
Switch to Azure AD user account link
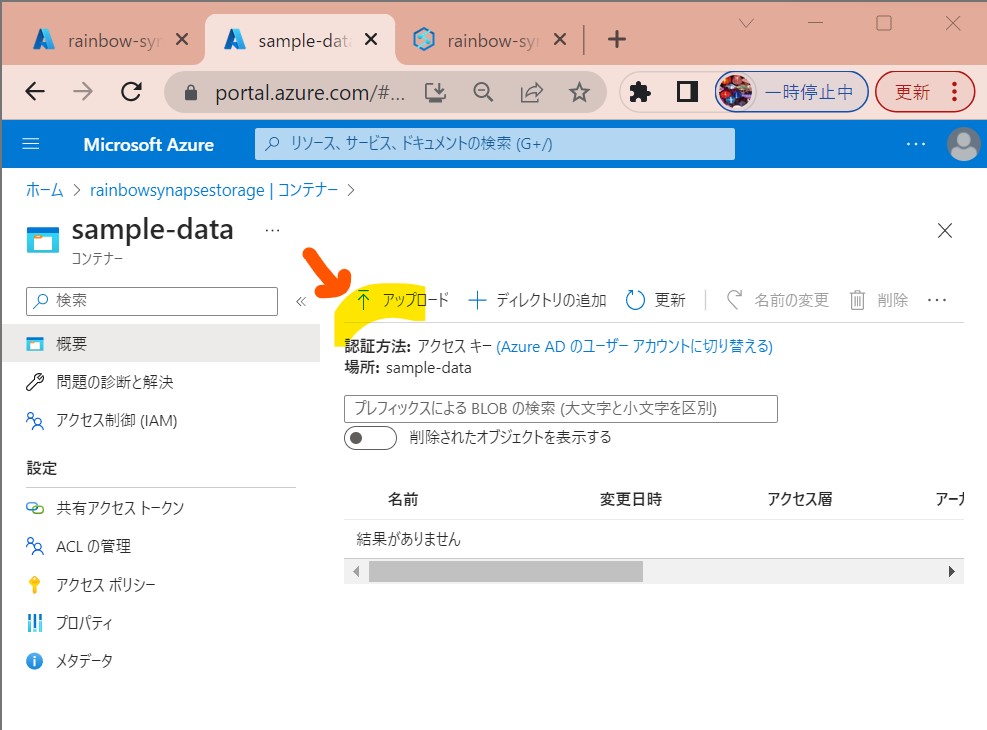pos(634,346)
